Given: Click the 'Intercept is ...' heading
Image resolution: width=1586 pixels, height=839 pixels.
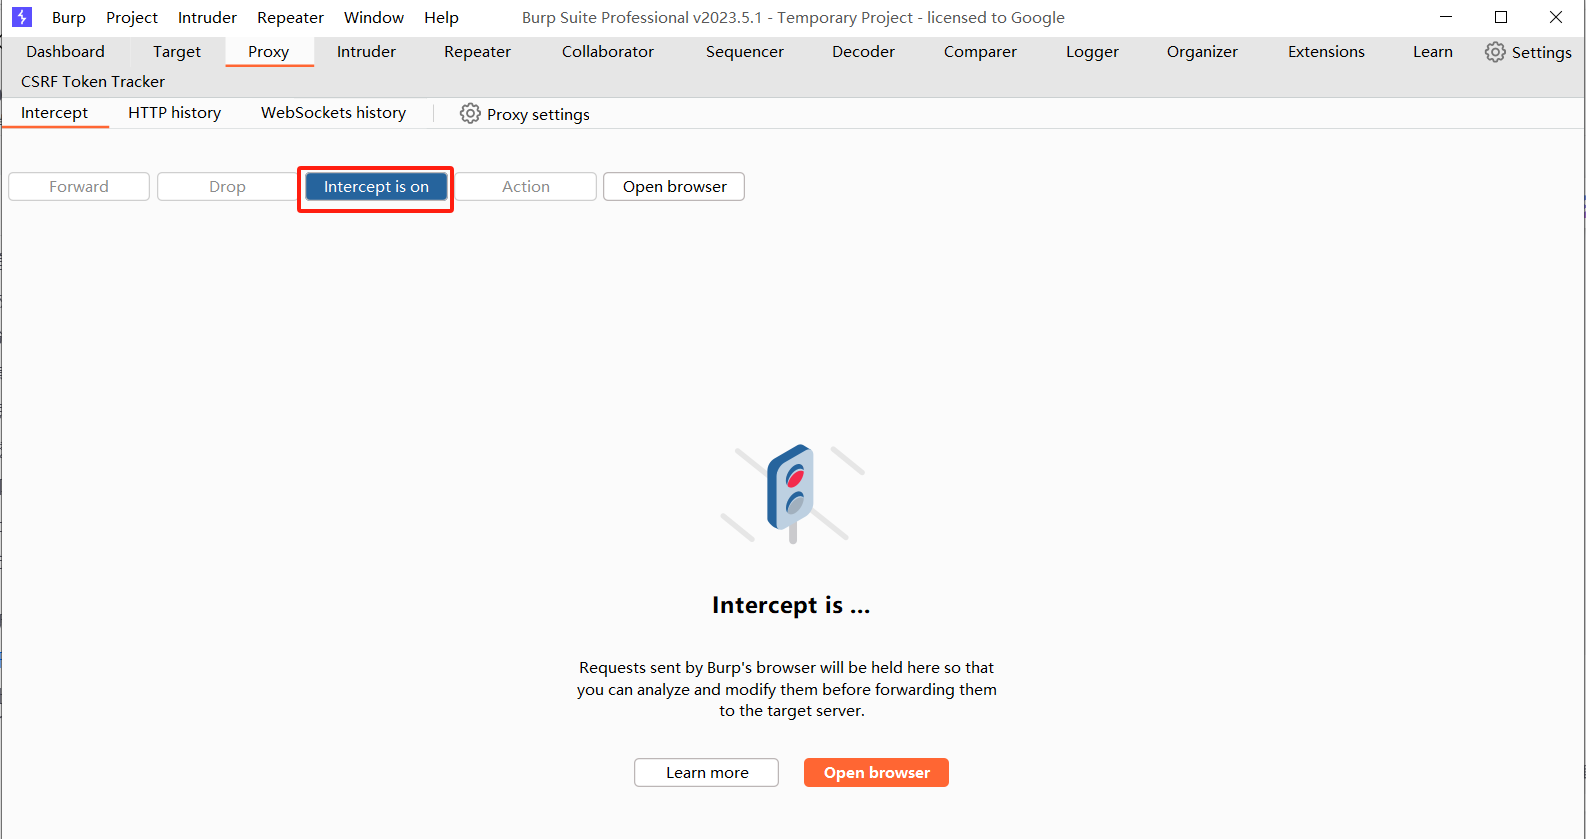Looking at the screenshot, I should click(x=791, y=605).
